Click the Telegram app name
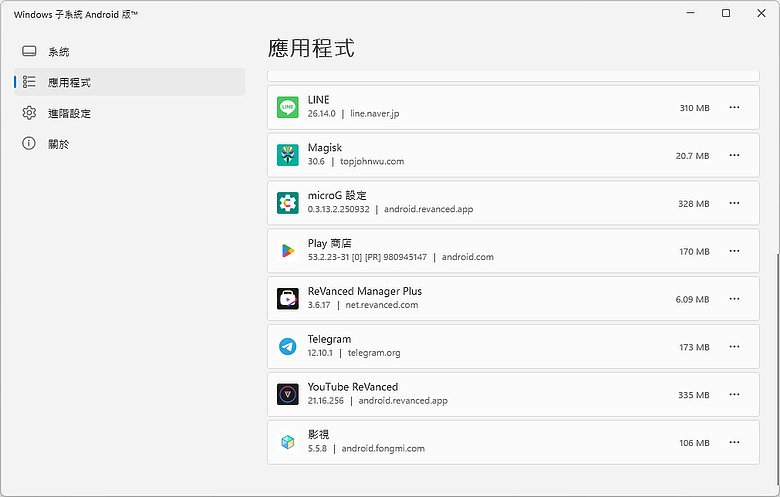This screenshot has height=497, width=780. [329, 339]
